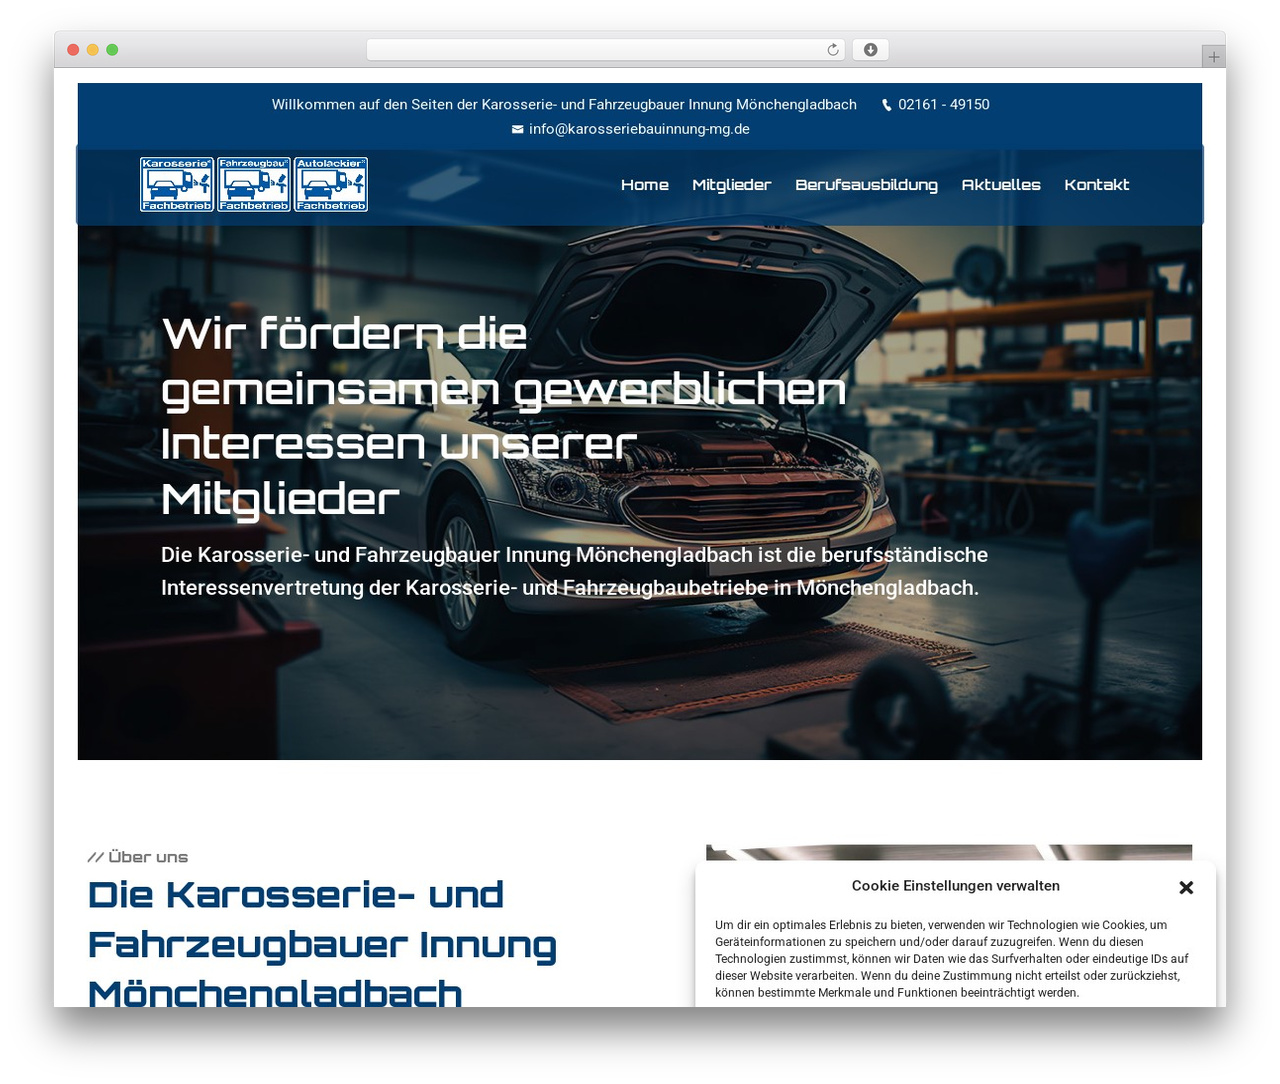Click the red window close button
Screen dimensions: 1280x1084
(x=73, y=50)
